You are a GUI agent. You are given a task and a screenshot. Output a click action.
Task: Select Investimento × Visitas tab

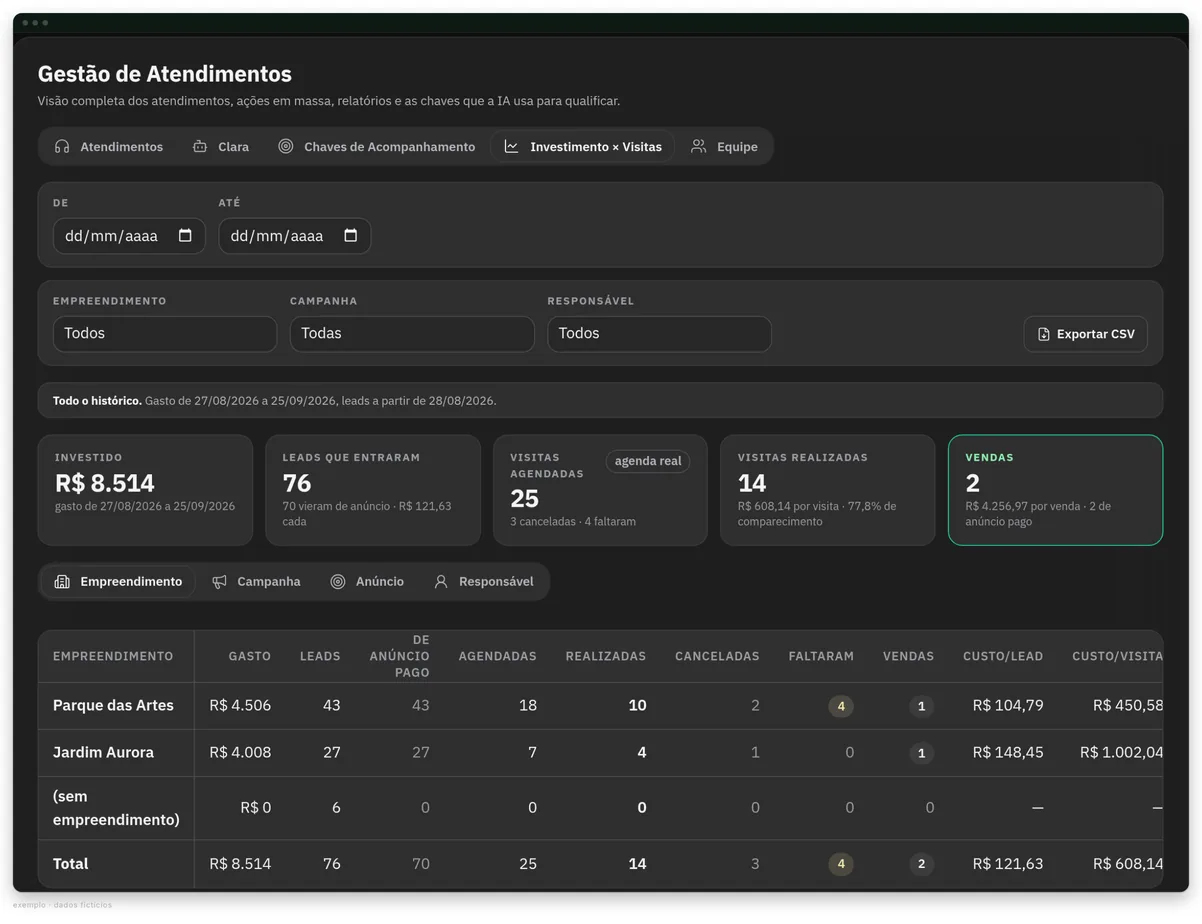[x=583, y=147]
